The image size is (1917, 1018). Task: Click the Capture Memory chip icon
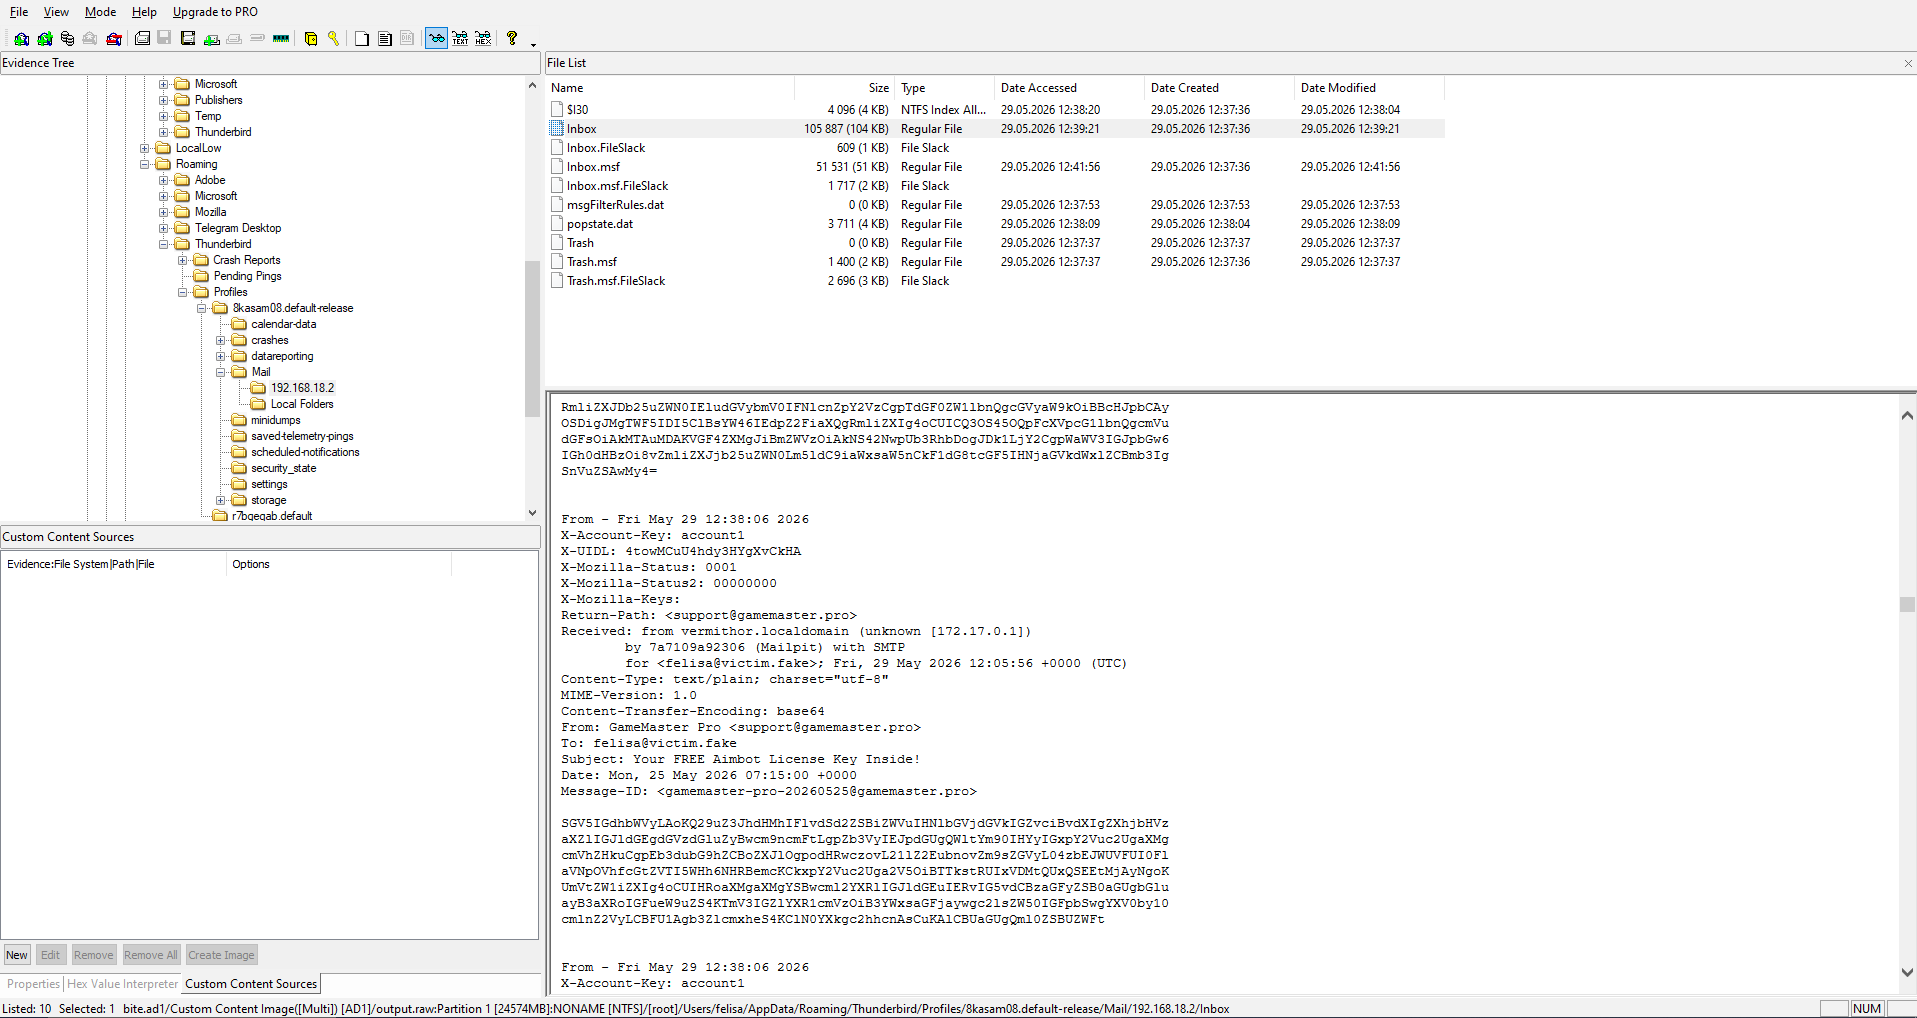pyautogui.click(x=281, y=38)
